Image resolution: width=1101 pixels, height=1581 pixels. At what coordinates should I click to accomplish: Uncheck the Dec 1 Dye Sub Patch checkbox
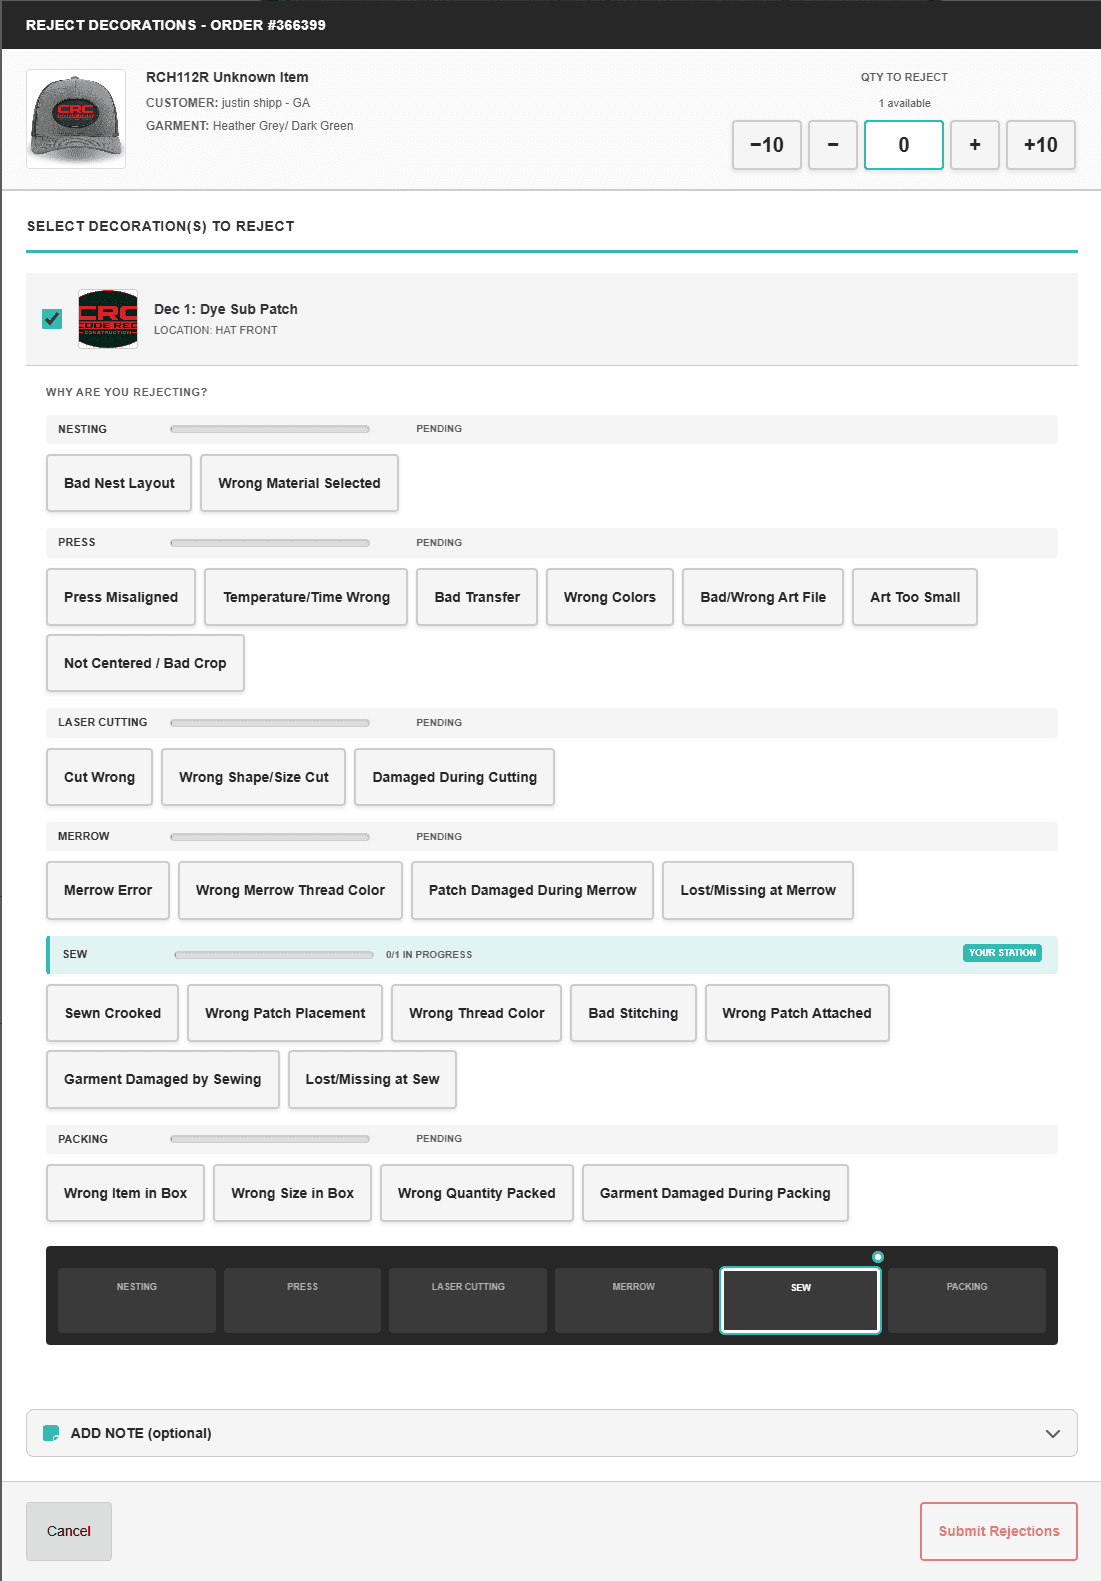[x=52, y=319]
